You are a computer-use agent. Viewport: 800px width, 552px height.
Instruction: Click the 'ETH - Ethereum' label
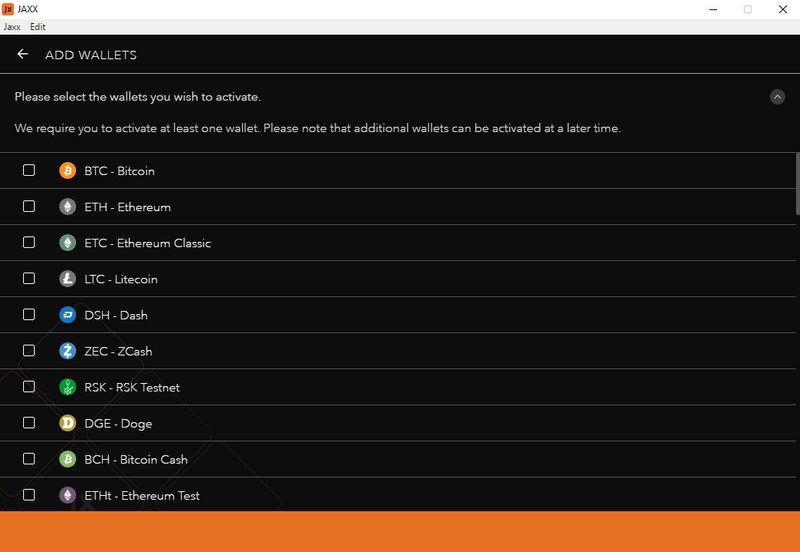click(x=128, y=207)
